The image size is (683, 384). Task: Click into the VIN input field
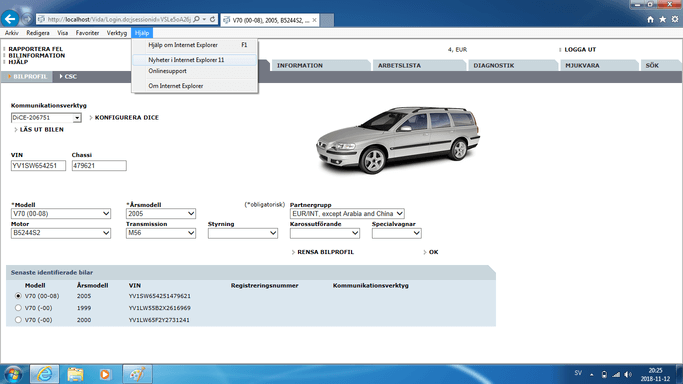(38, 165)
